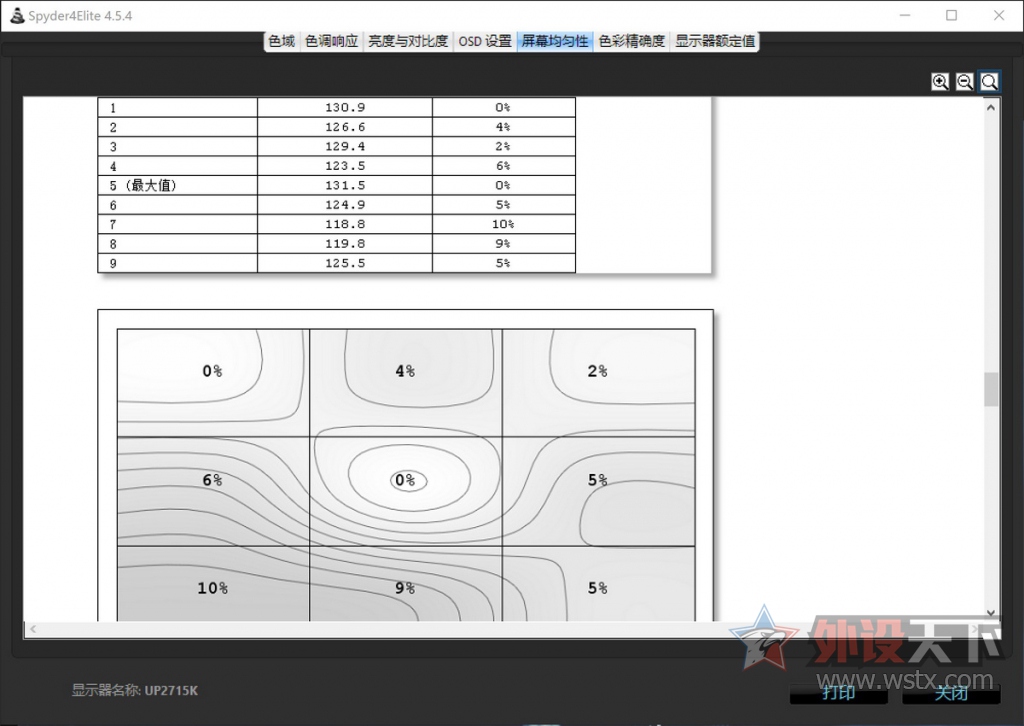Click the zoom out magnifier icon
Viewport: 1024px width, 726px height.
point(965,82)
